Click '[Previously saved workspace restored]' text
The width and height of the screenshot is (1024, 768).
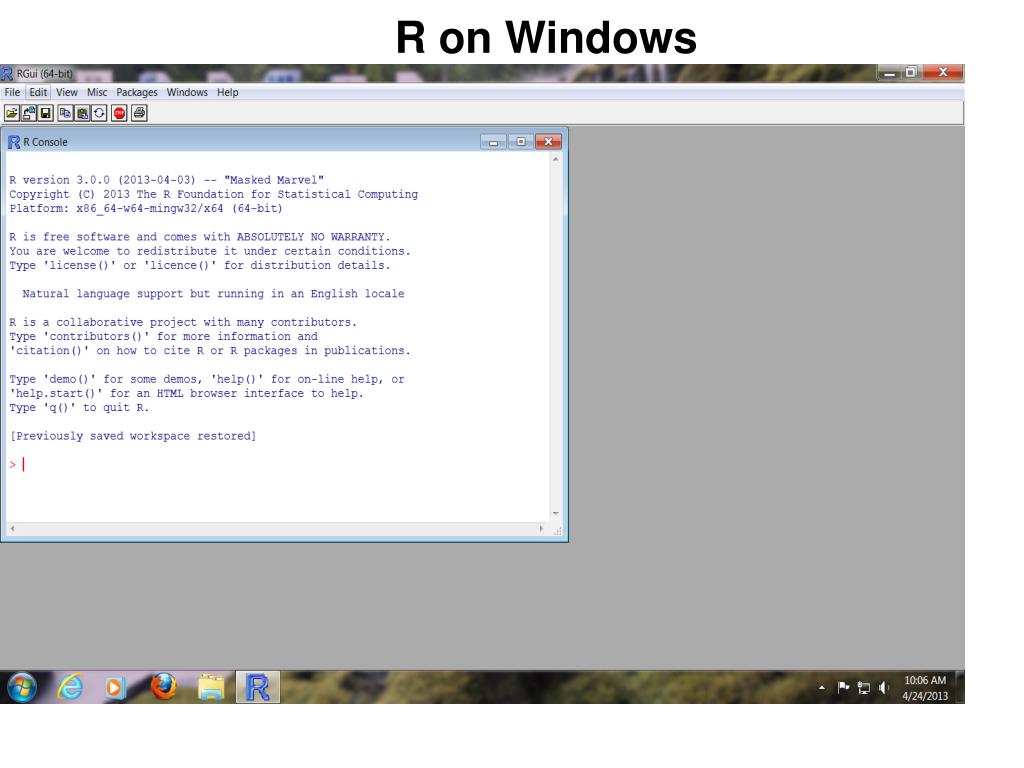(133, 436)
